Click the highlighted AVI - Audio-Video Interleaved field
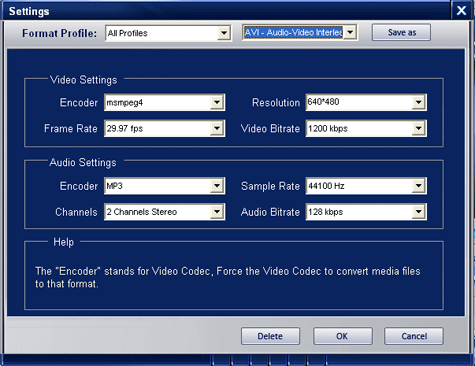 point(293,32)
